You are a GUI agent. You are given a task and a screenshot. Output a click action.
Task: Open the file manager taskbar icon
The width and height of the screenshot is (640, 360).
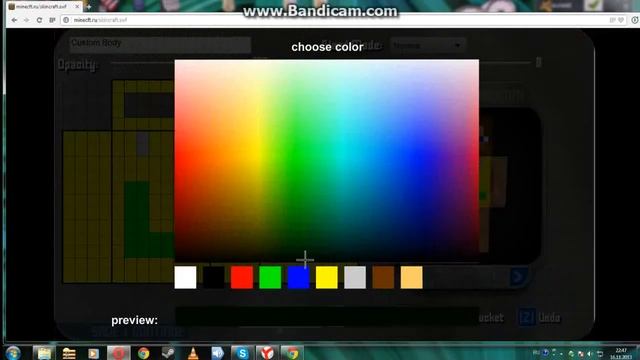point(69,353)
